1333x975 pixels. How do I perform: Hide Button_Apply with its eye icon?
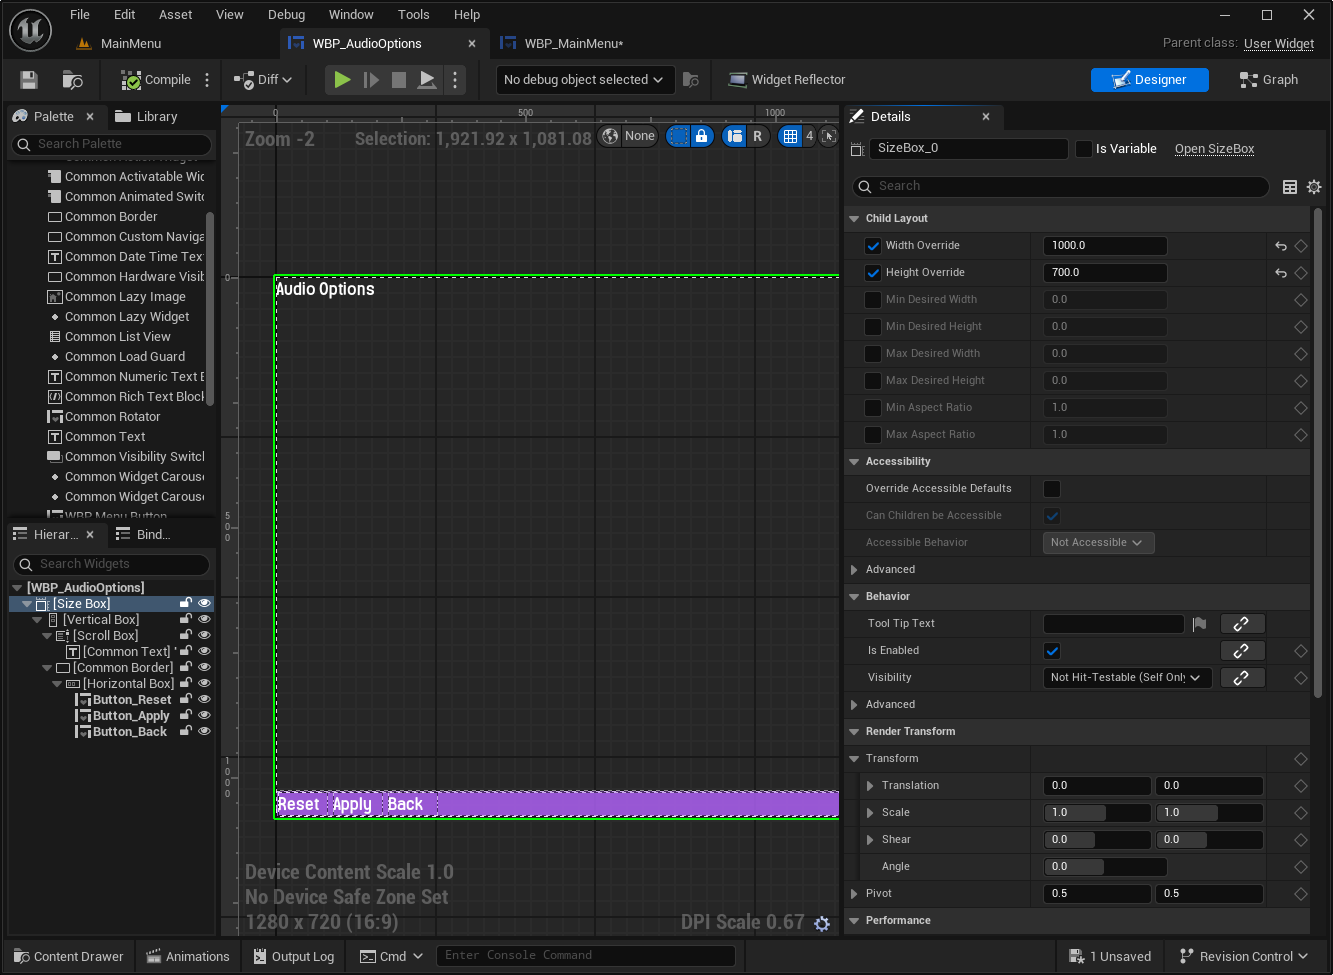(205, 716)
